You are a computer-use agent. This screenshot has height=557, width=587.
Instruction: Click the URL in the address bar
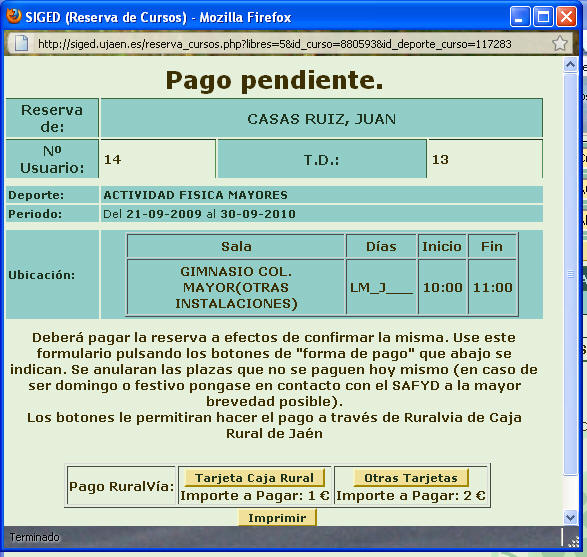[x=274, y=44]
